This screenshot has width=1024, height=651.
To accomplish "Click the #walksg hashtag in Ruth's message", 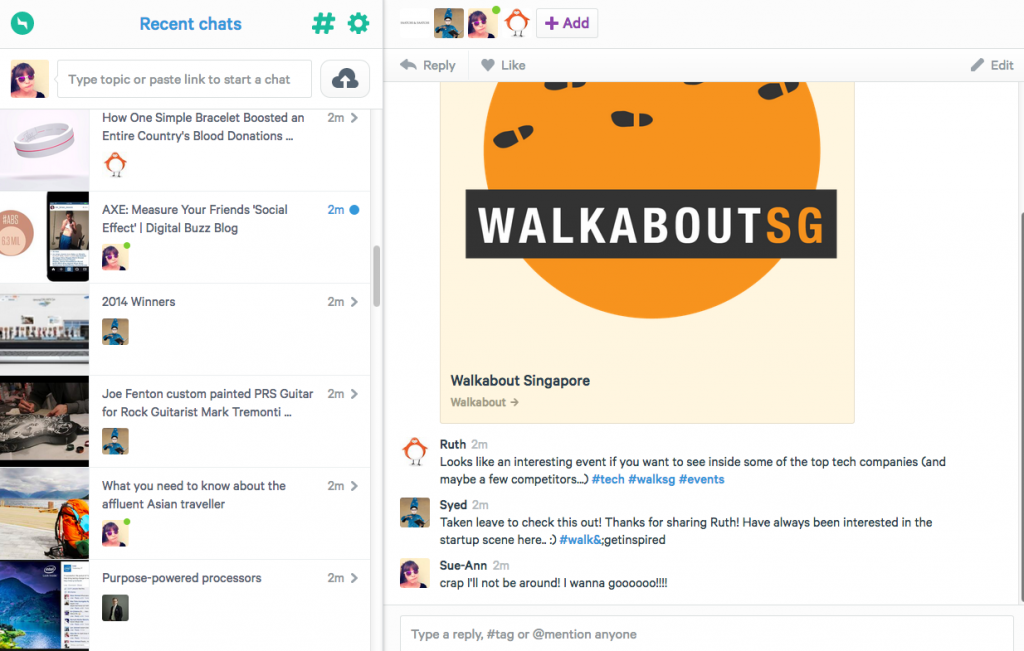I will (x=650, y=479).
